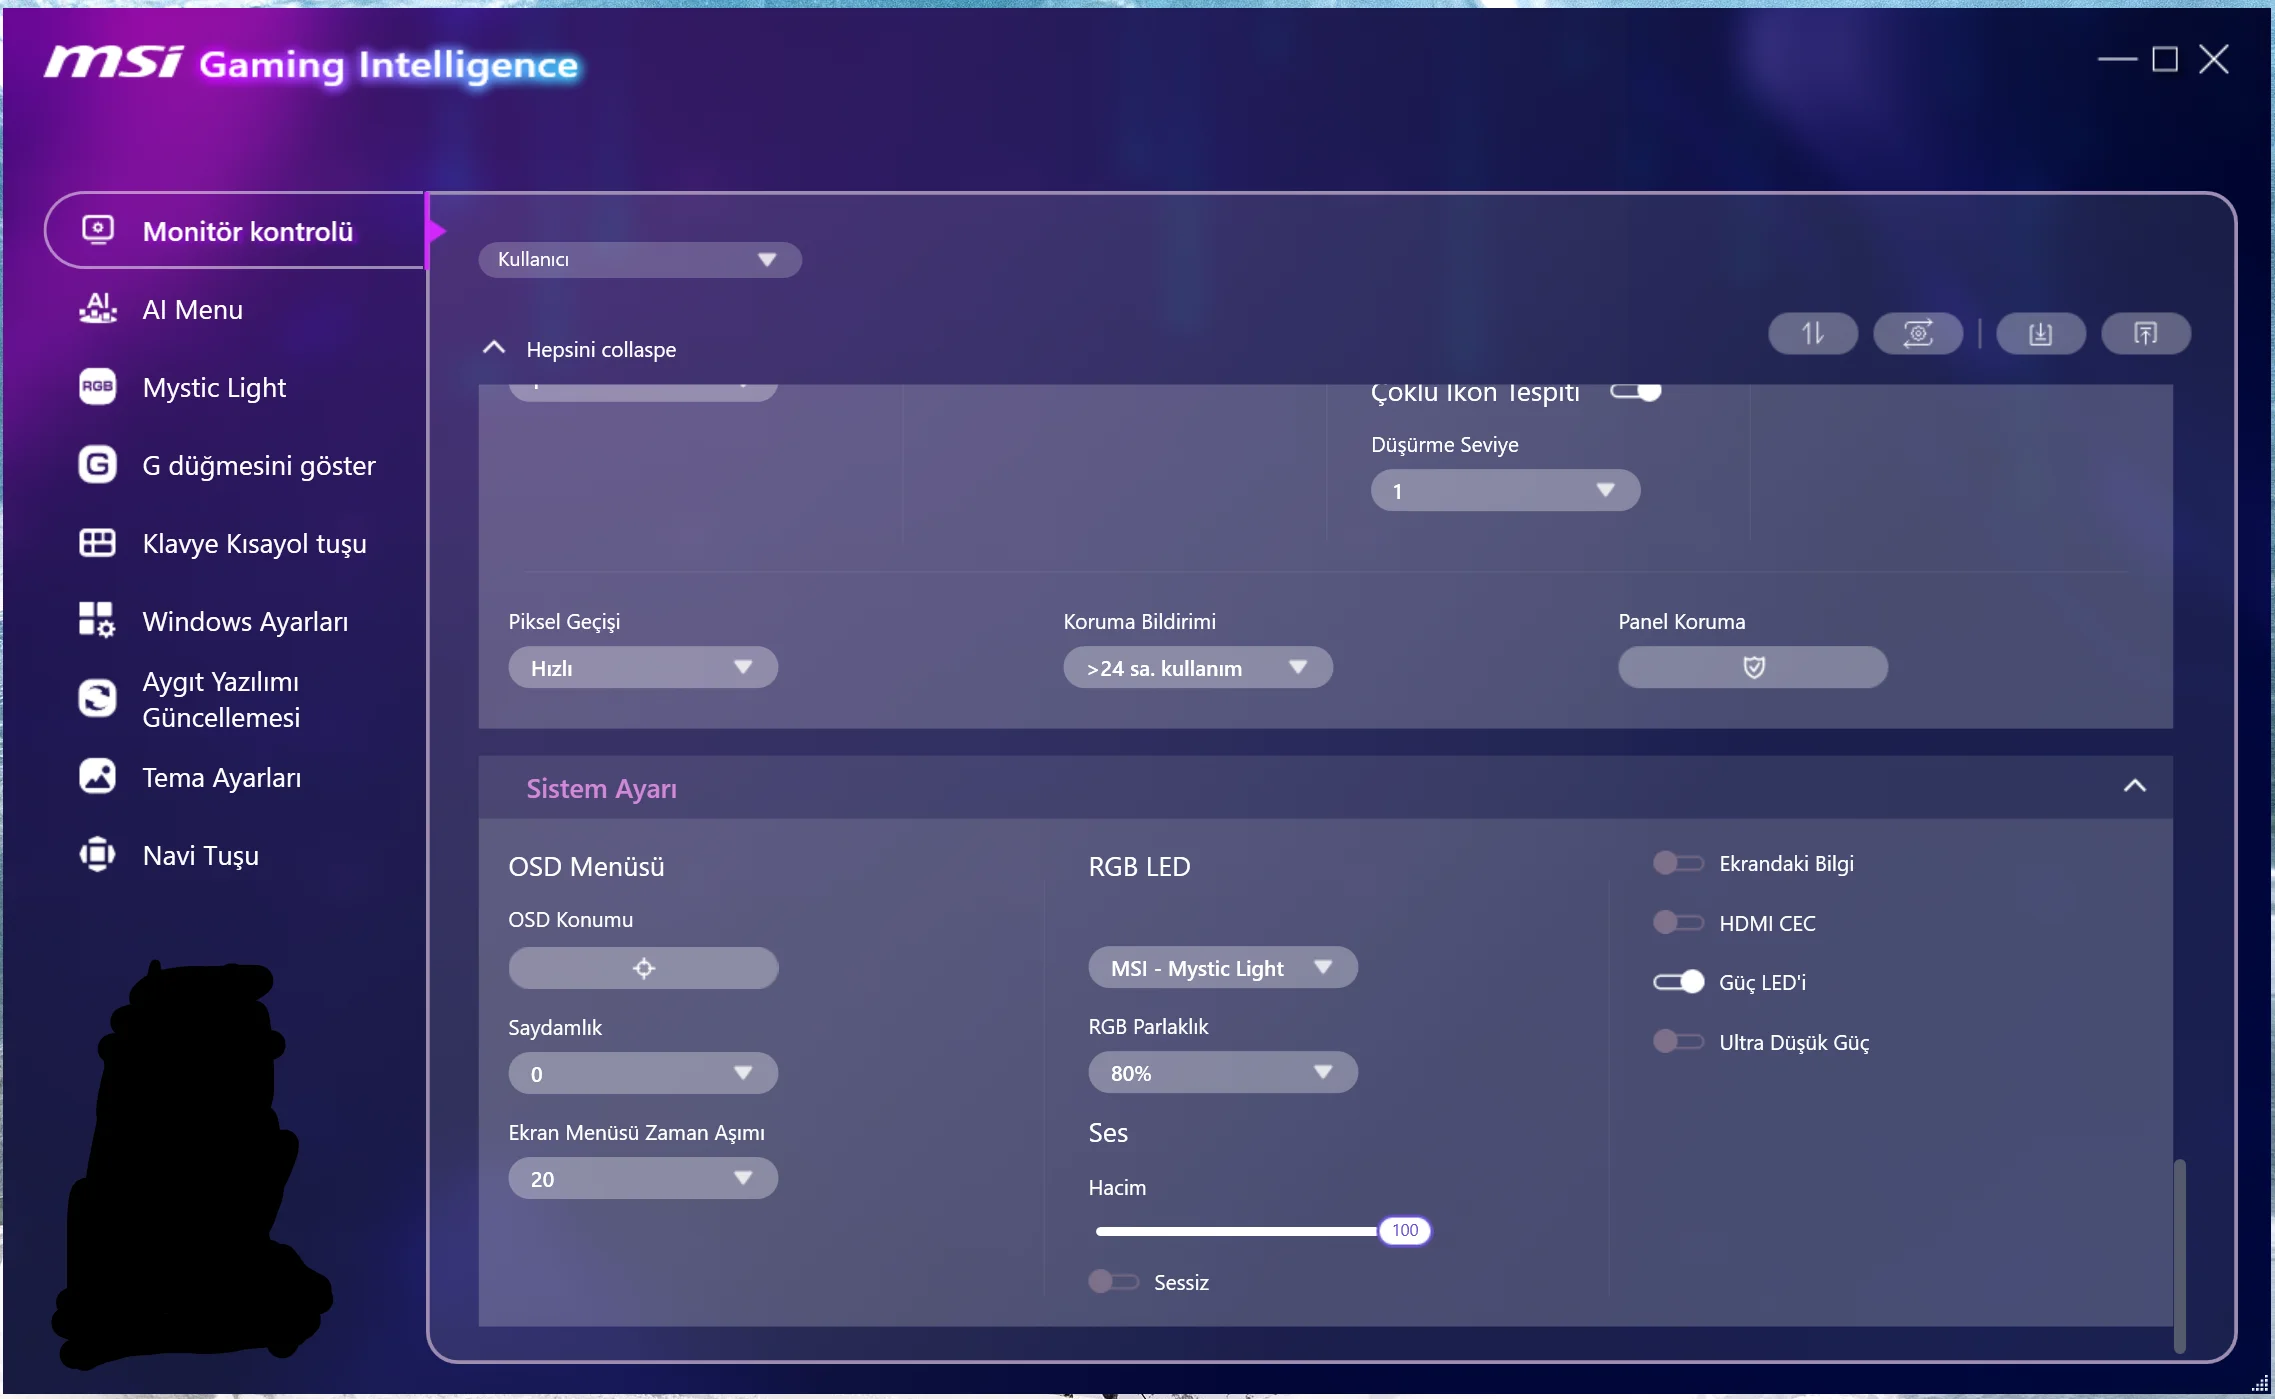Open Saydamlık dropdown
The width and height of the screenshot is (2275, 1399).
pyautogui.click(x=643, y=1073)
